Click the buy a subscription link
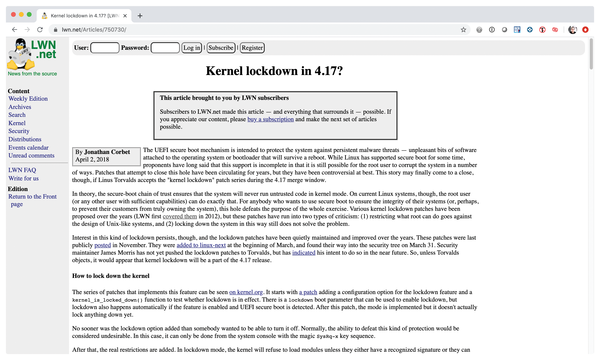This screenshot has width=600, height=360. tap(271, 119)
